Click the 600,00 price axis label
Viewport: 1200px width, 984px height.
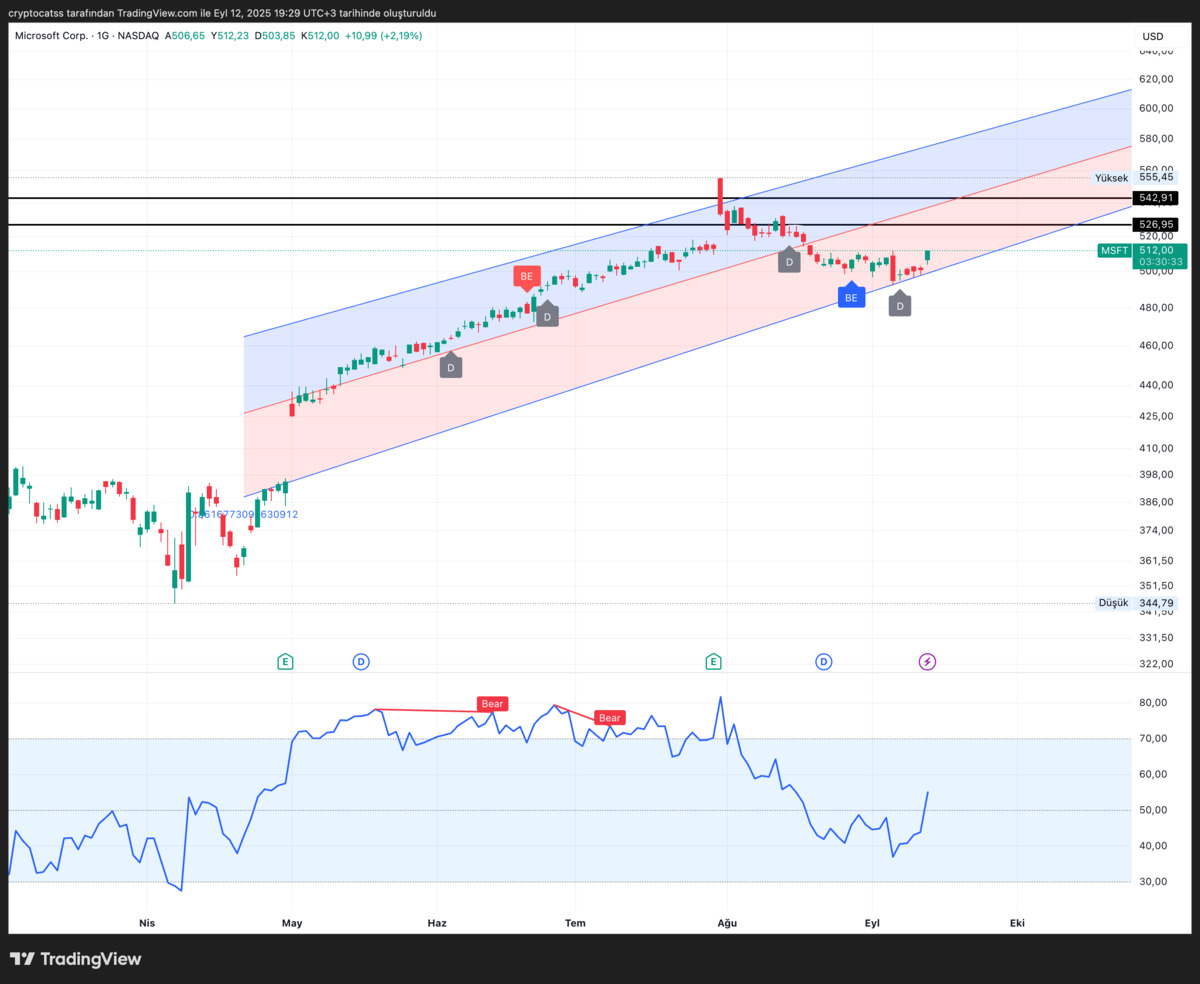click(1155, 108)
